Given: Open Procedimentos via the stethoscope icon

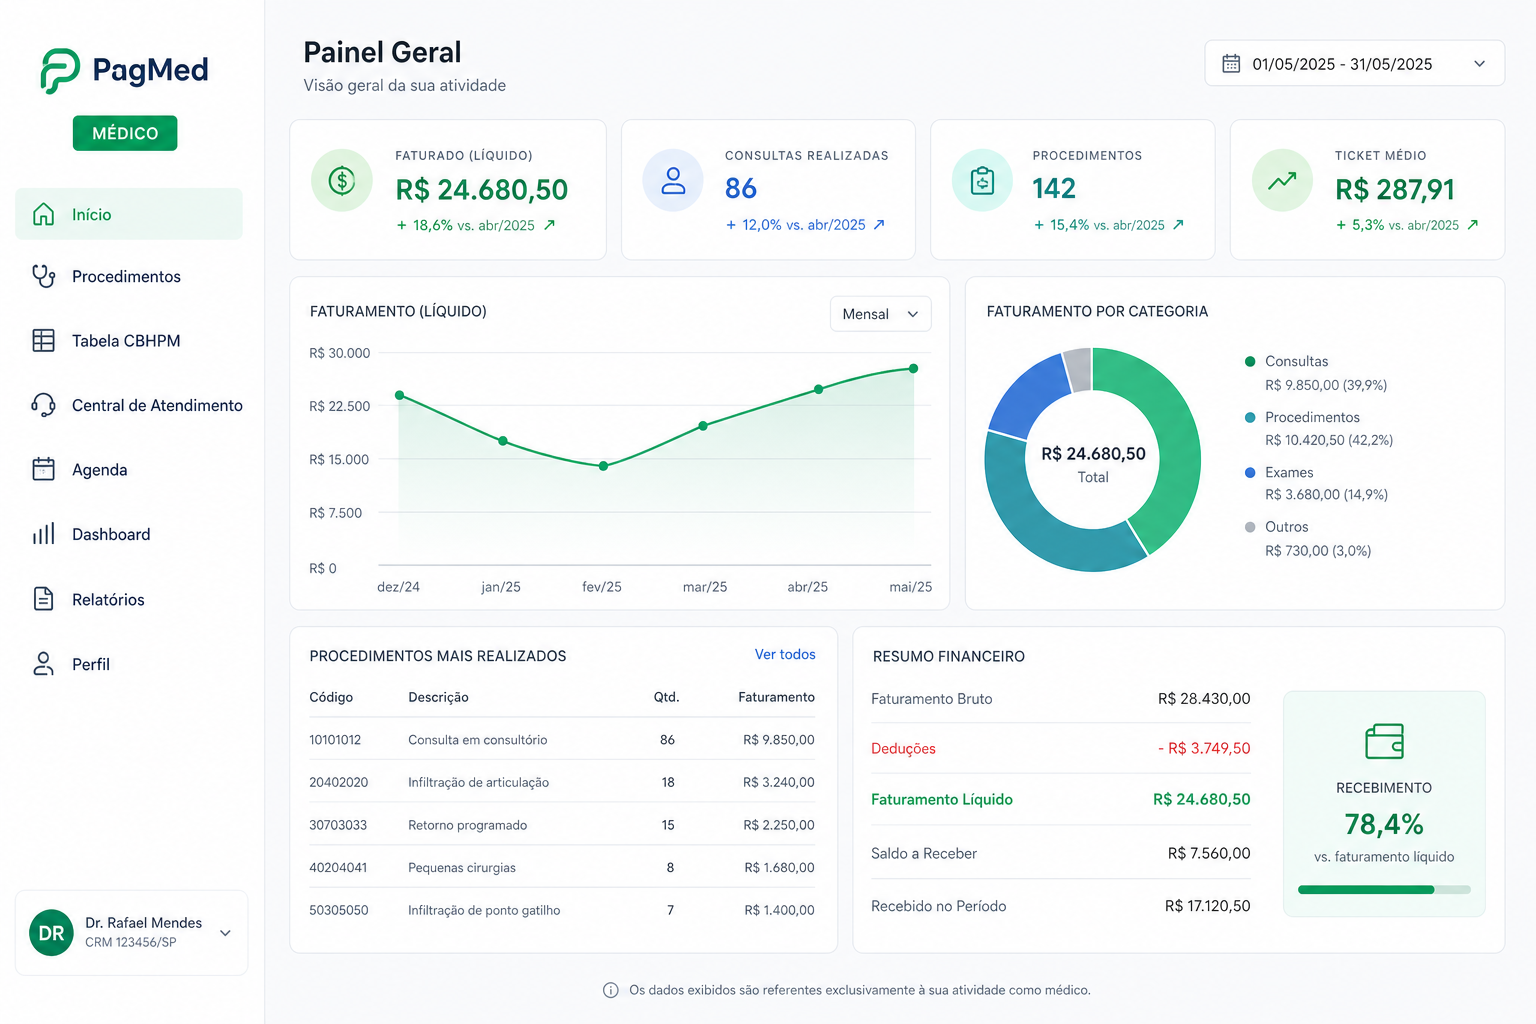Looking at the screenshot, I should (x=43, y=276).
